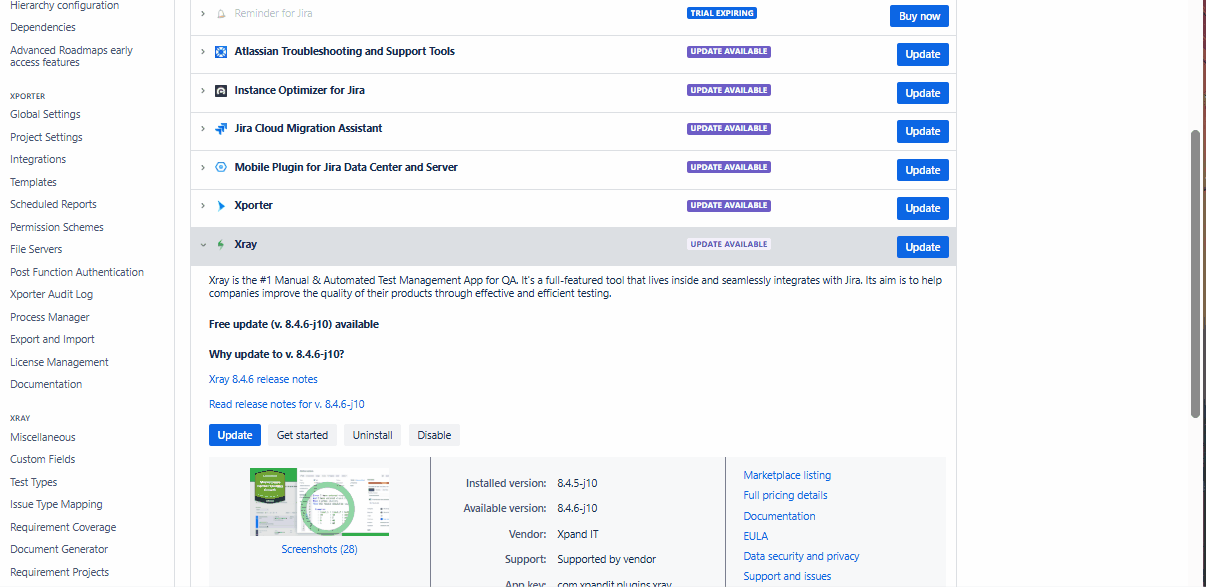Screen dimensions: 1206x587
Task: Uninstall the Xray app
Action: (x=373, y=435)
